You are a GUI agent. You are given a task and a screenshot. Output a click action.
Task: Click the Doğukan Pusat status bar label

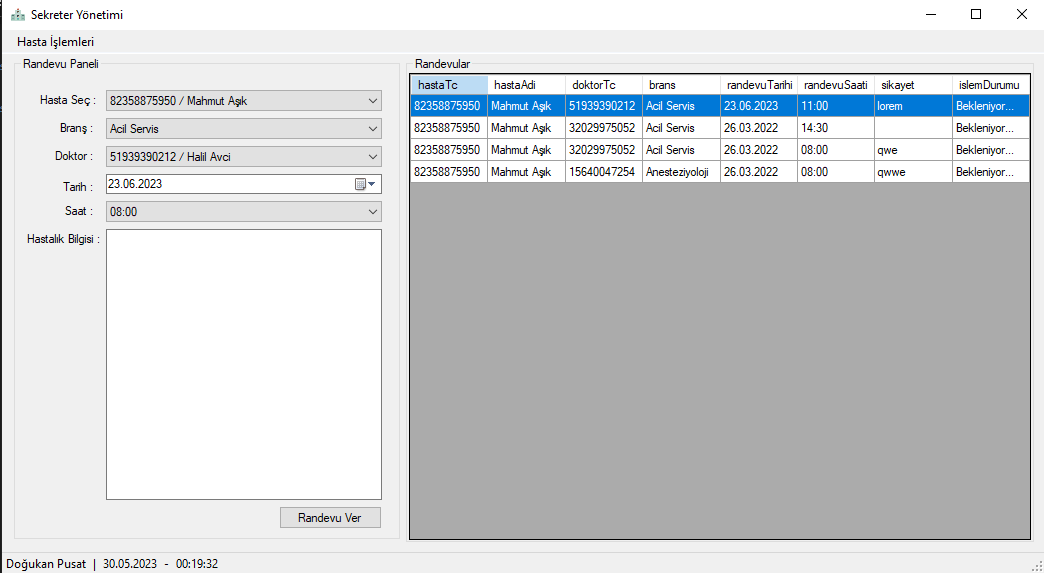pos(46,564)
